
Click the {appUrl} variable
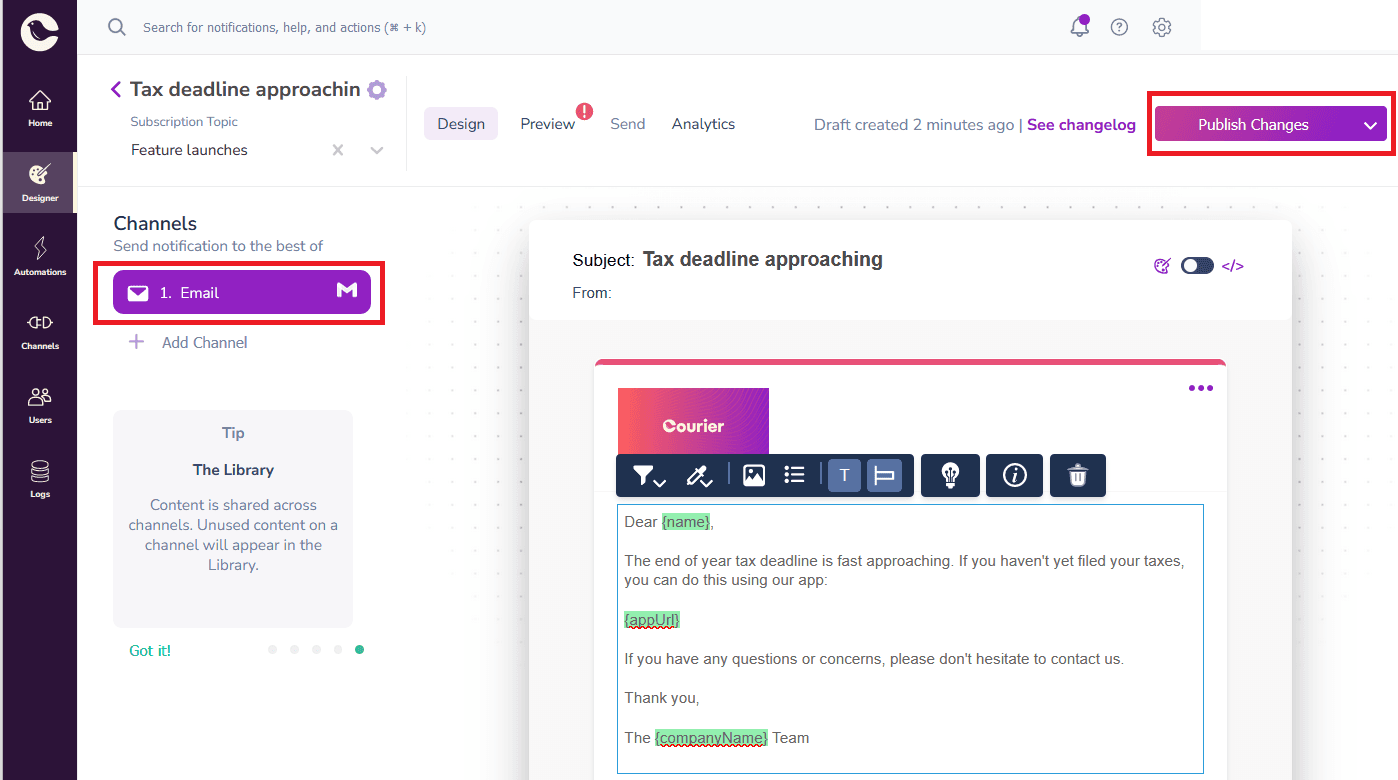(x=652, y=620)
